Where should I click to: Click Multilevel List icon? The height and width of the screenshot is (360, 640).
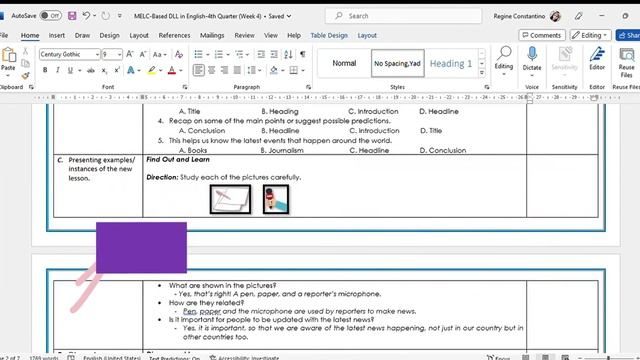pyautogui.click(x=239, y=54)
